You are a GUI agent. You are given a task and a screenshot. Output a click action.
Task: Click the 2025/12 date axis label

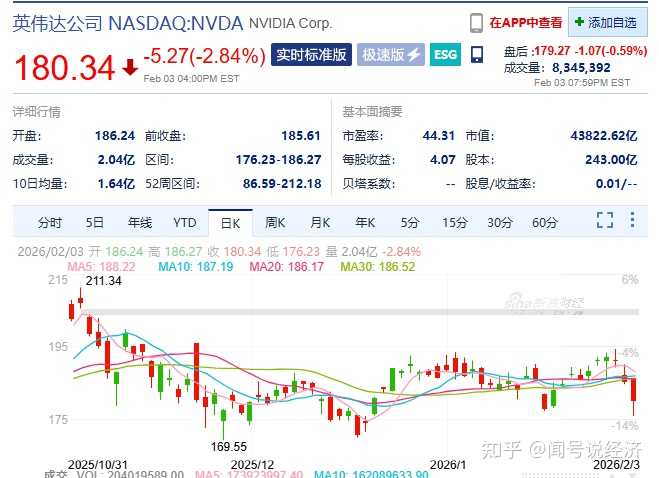252,465
